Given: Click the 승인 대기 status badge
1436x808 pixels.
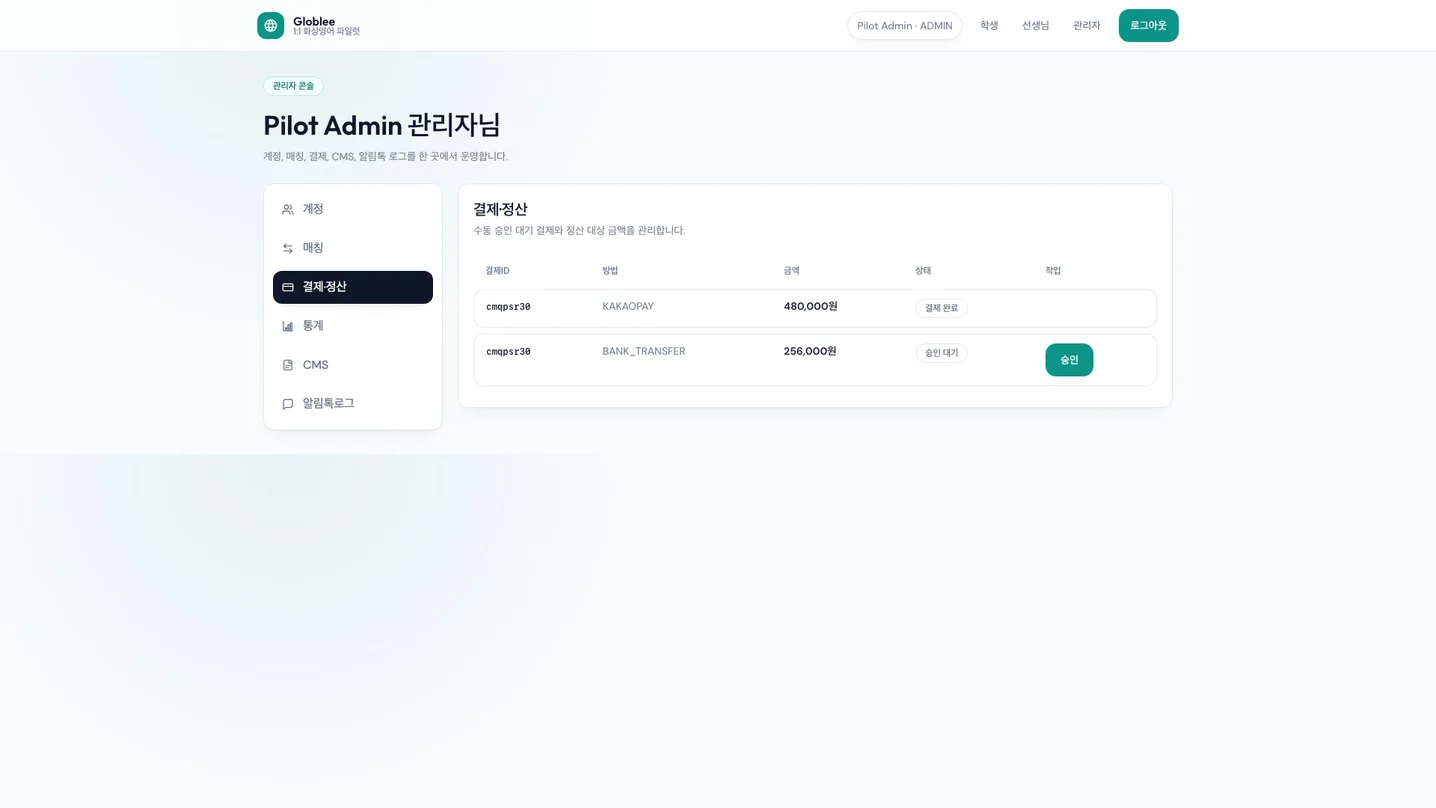Looking at the screenshot, I should click(x=941, y=353).
